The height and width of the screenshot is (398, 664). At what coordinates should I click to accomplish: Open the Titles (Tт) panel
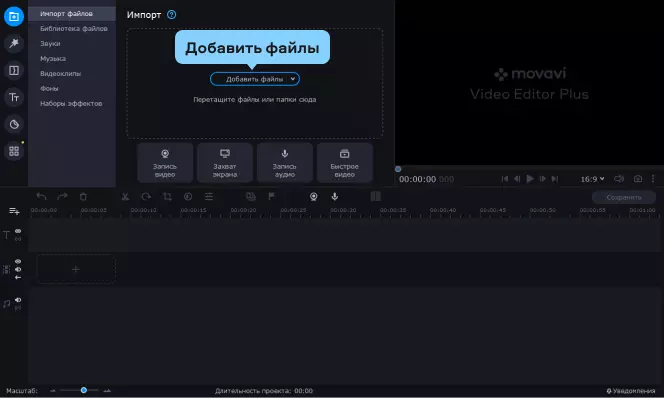click(14, 97)
